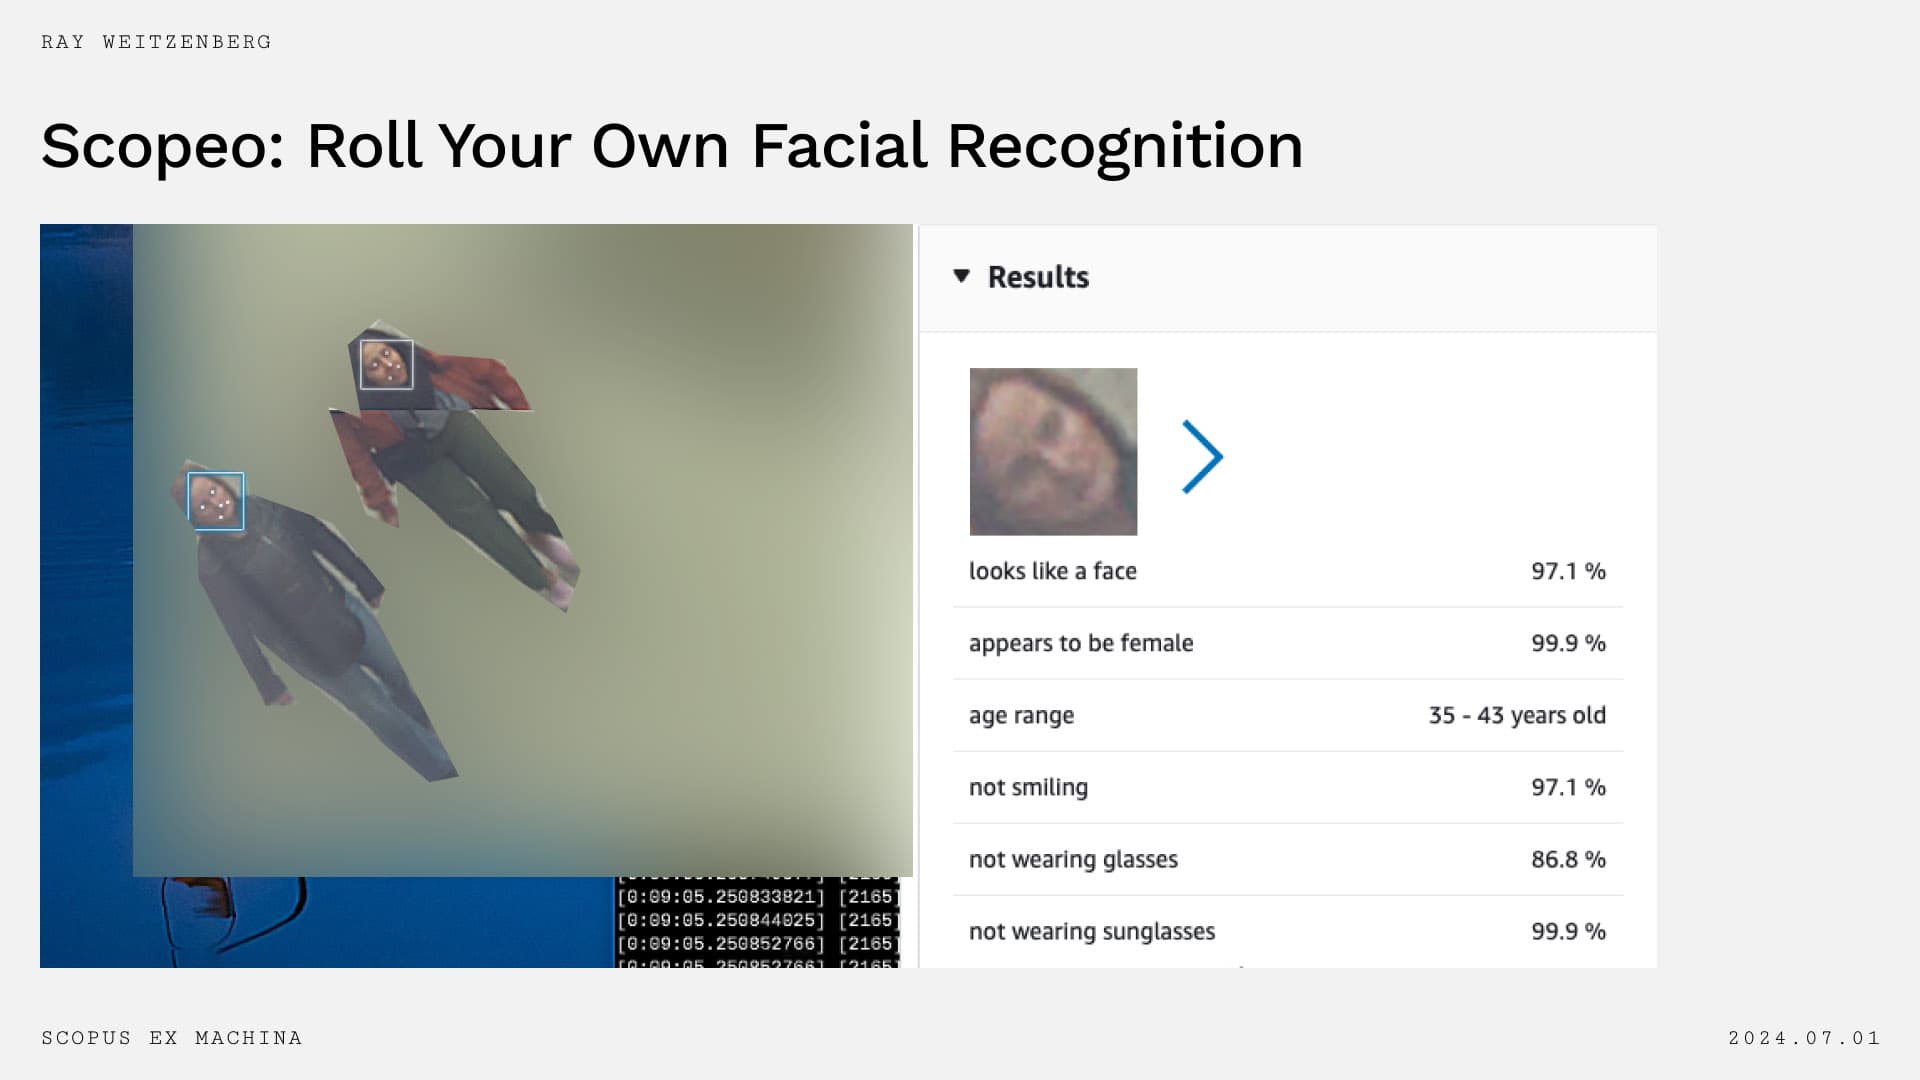The image size is (1920, 1080).
Task: Click the 'Ray Weitzenberg' header text
Action: pos(156,42)
